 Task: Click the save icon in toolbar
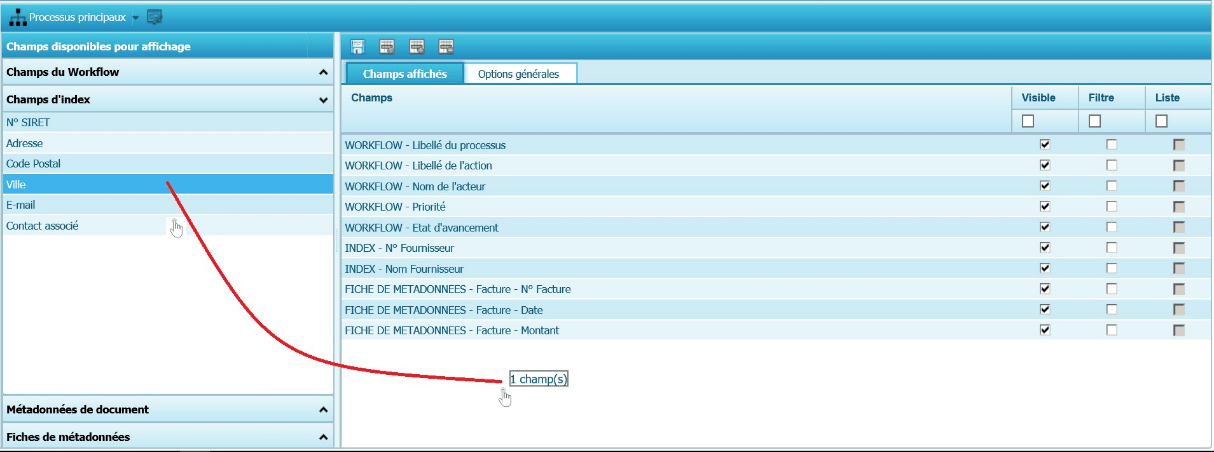tap(358, 47)
